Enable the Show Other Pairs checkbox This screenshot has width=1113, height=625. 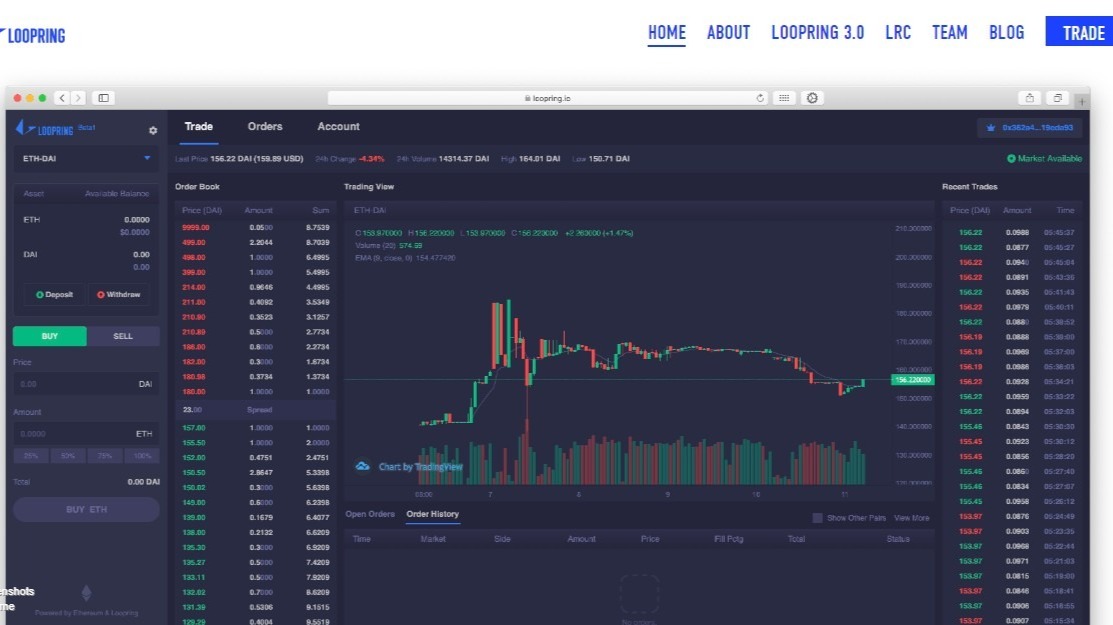click(817, 518)
